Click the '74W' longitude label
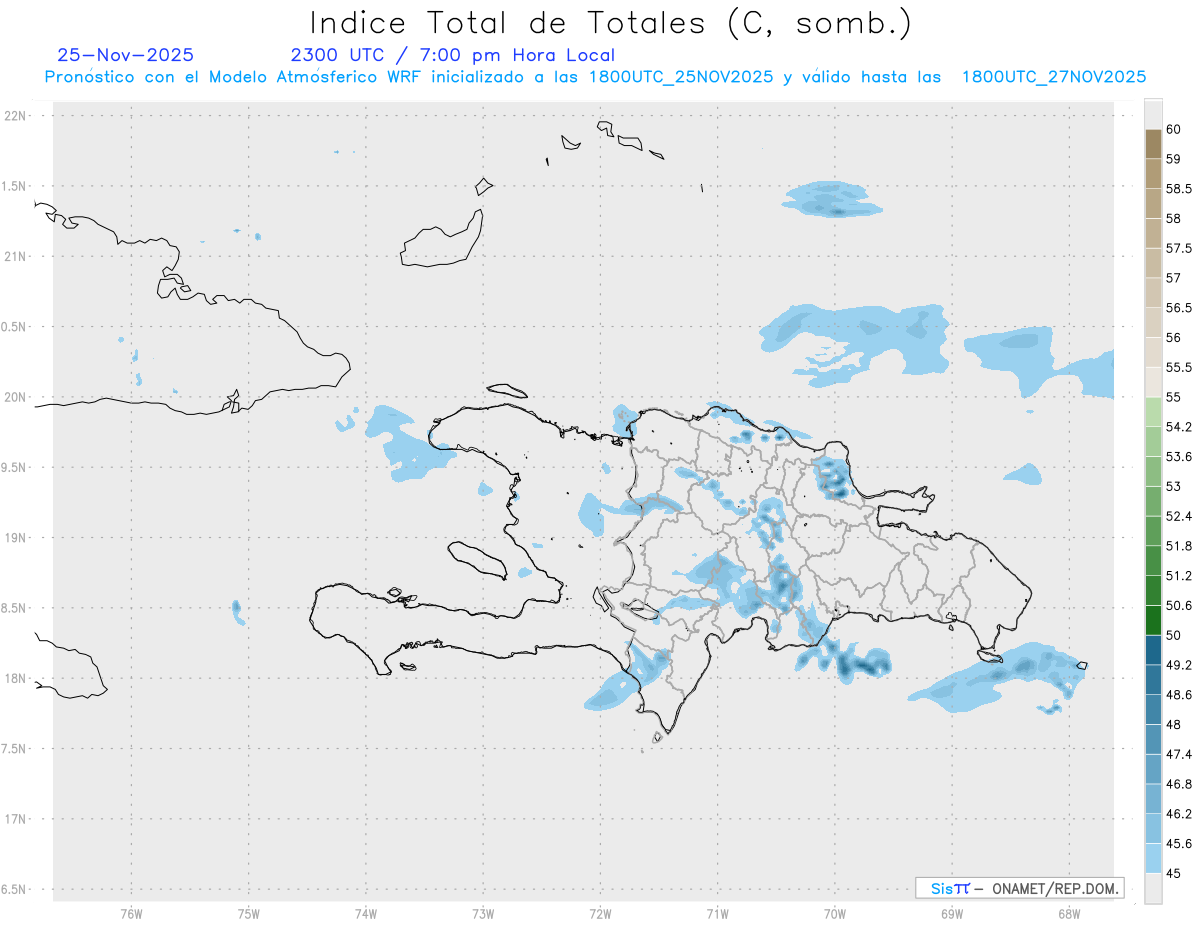The height and width of the screenshot is (927, 1200). [x=366, y=912]
